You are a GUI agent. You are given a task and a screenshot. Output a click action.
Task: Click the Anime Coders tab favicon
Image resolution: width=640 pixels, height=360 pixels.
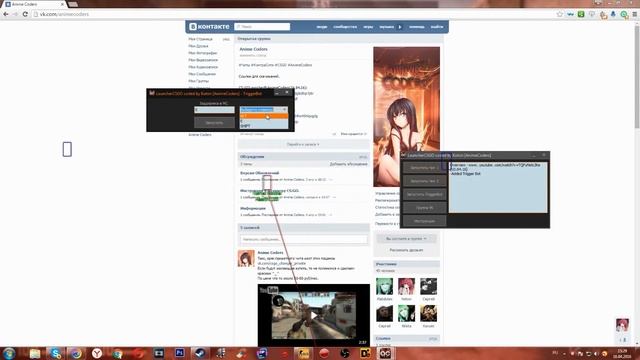coord(8,4)
